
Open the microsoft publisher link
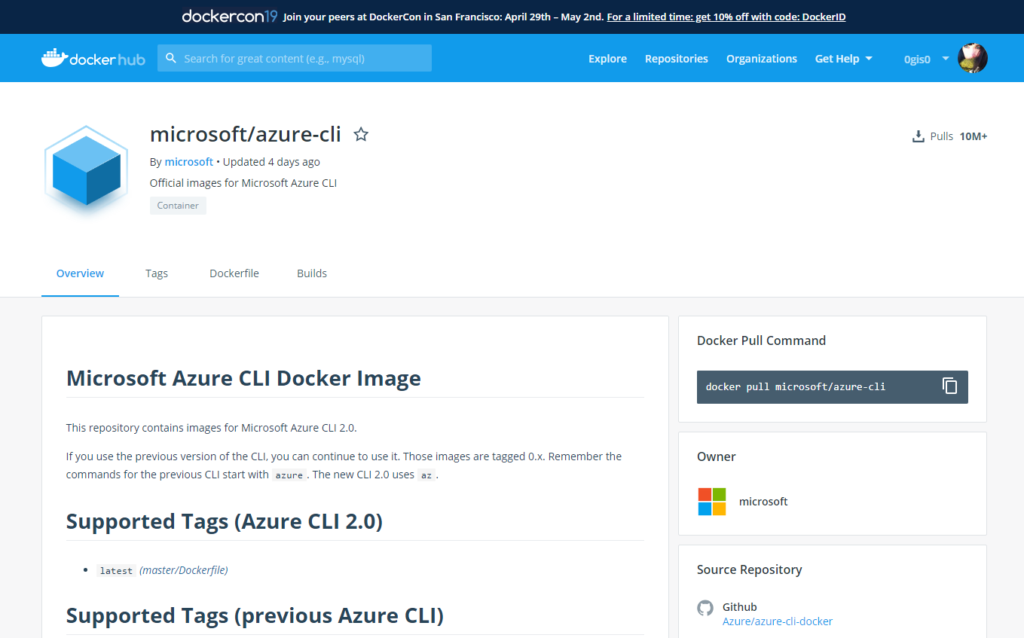point(188,162)
